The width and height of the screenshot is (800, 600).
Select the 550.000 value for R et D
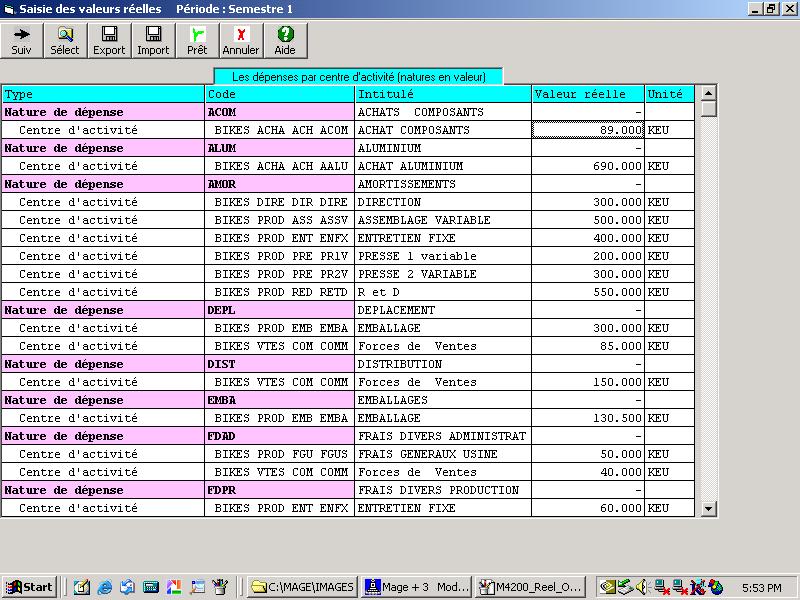coord(588,292)
